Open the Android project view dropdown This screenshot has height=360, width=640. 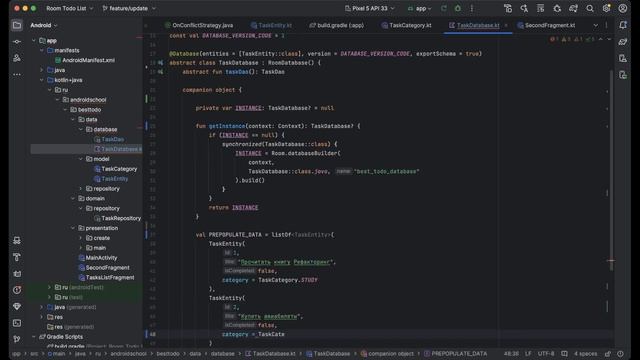(x=44, y=25)
